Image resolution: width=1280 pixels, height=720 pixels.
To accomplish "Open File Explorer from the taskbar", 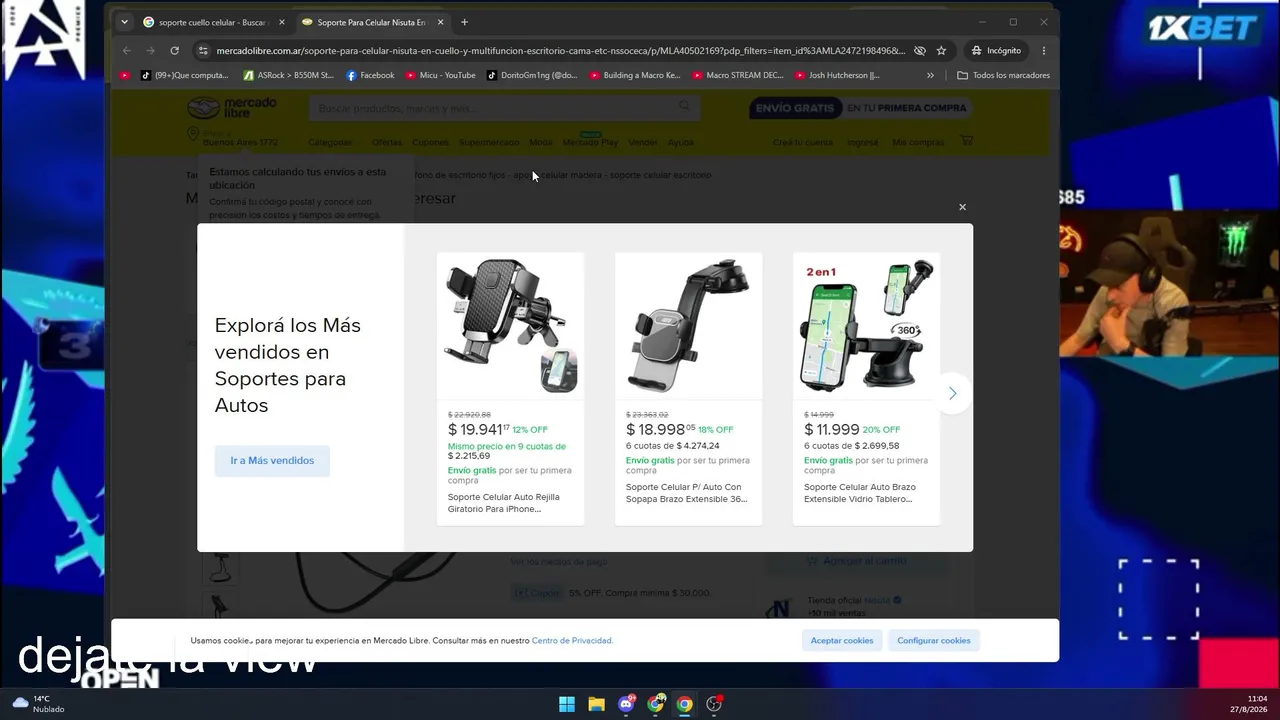I will tap(596, 704).
